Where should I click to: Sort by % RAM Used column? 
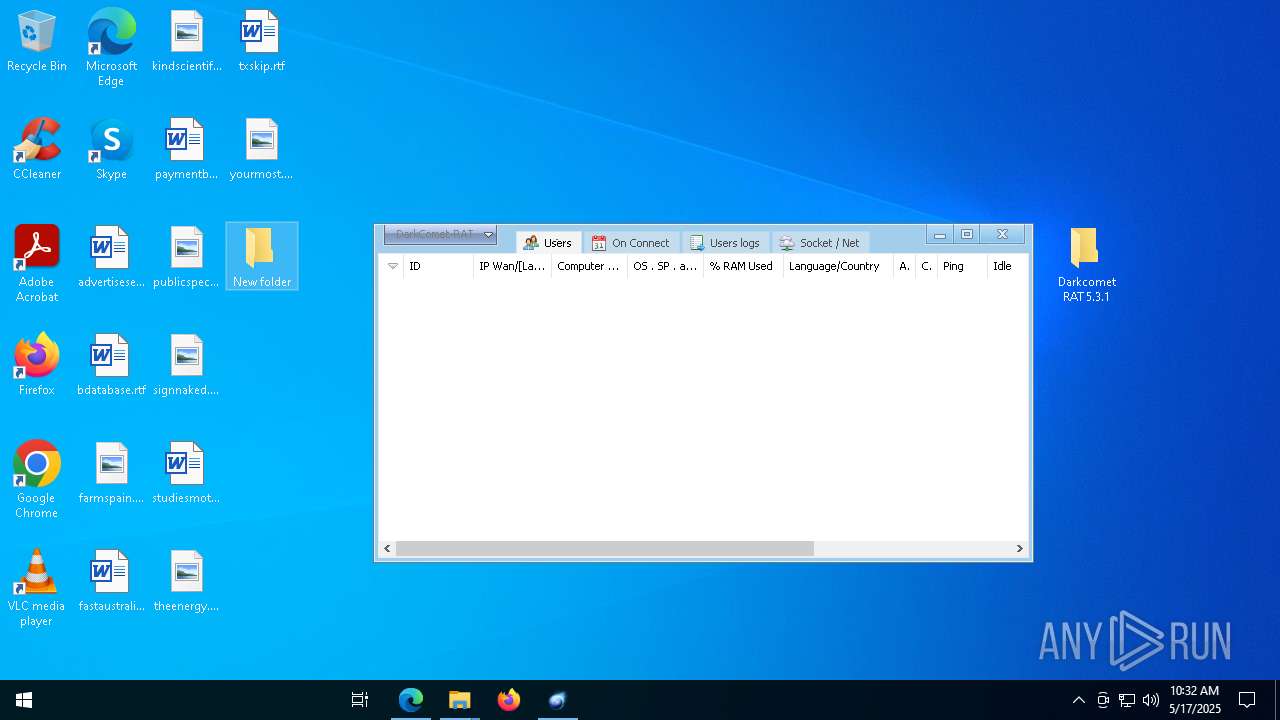[x=743, y=266]
